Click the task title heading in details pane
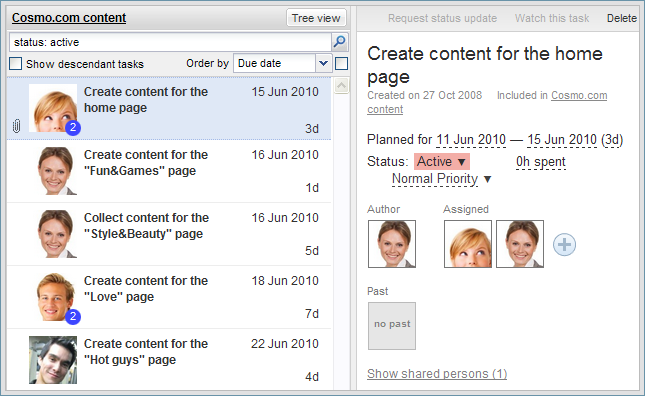The height and width of the screenshot is (396, 645). pyautogui.click(x=485, y=65)
